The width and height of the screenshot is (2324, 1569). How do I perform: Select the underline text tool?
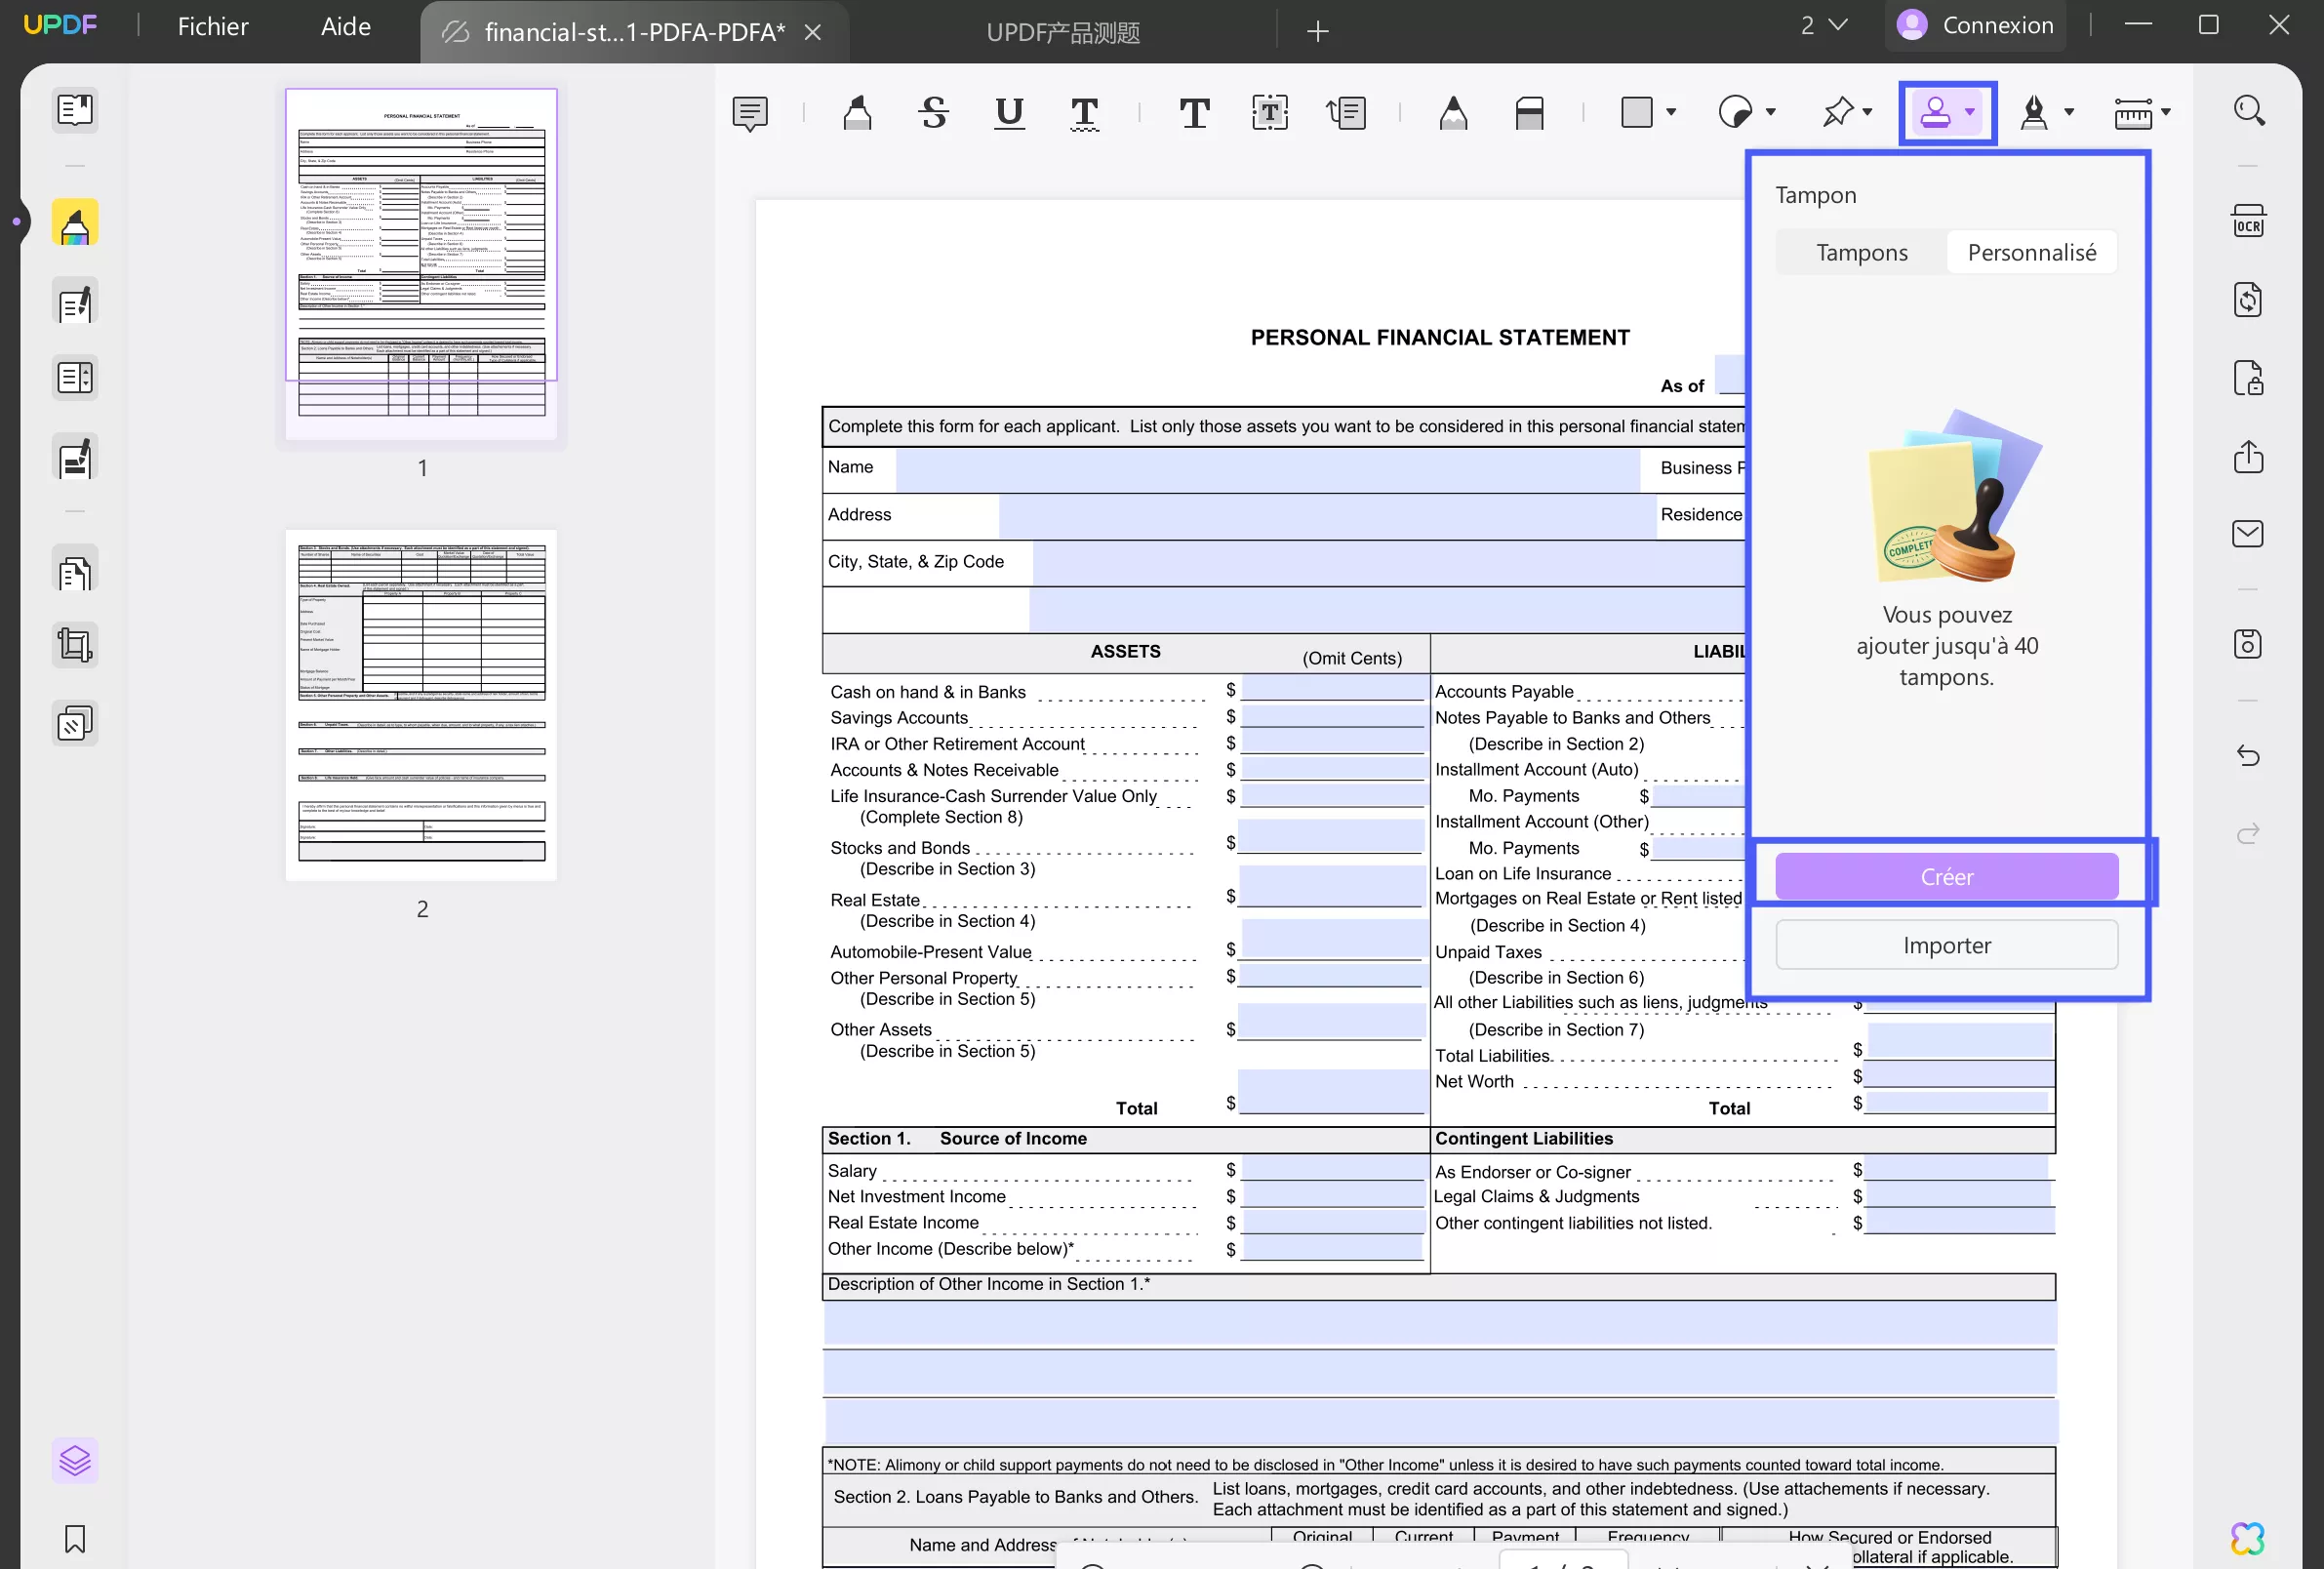[1009, 112]
